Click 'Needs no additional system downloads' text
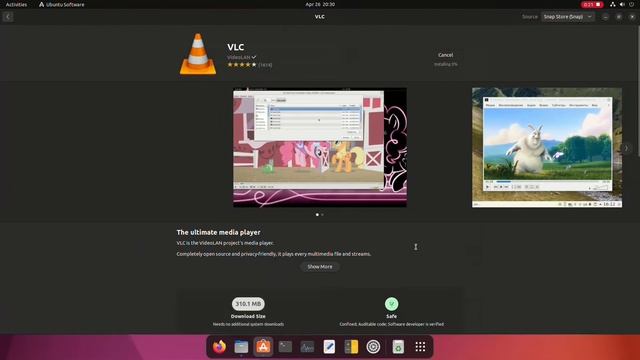Image resolution: width=640 pixels, height=360 pixels. click(248, 324)
